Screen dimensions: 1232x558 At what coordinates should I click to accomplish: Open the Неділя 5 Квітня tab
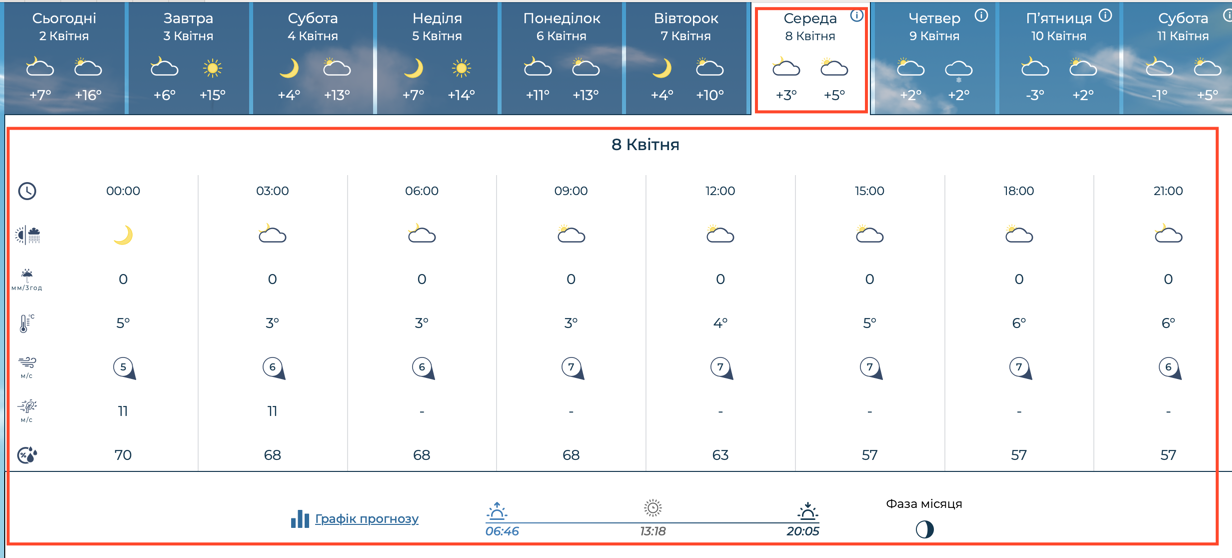pyautogui.click(x=437, y=58)
